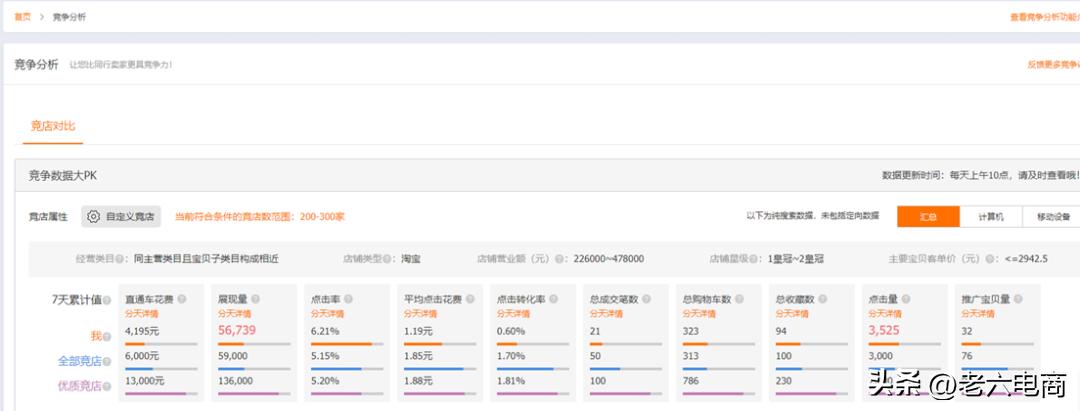Click the 56,739 展现量 value
1080x411 pixels.
coord(237,330)
